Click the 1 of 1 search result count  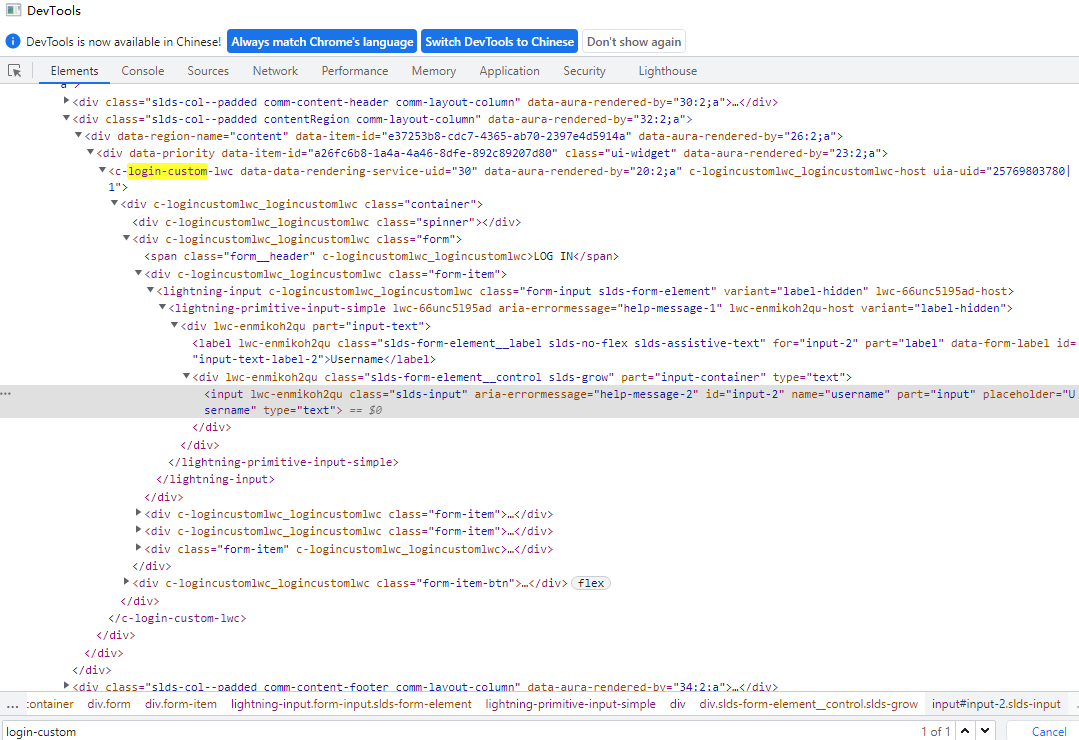[x=936, y=731]
